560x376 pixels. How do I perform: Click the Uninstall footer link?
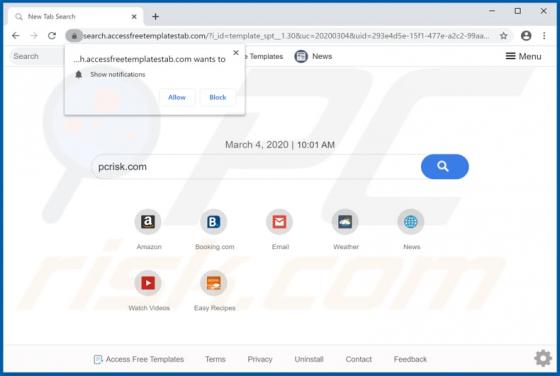tap(309, 359)
